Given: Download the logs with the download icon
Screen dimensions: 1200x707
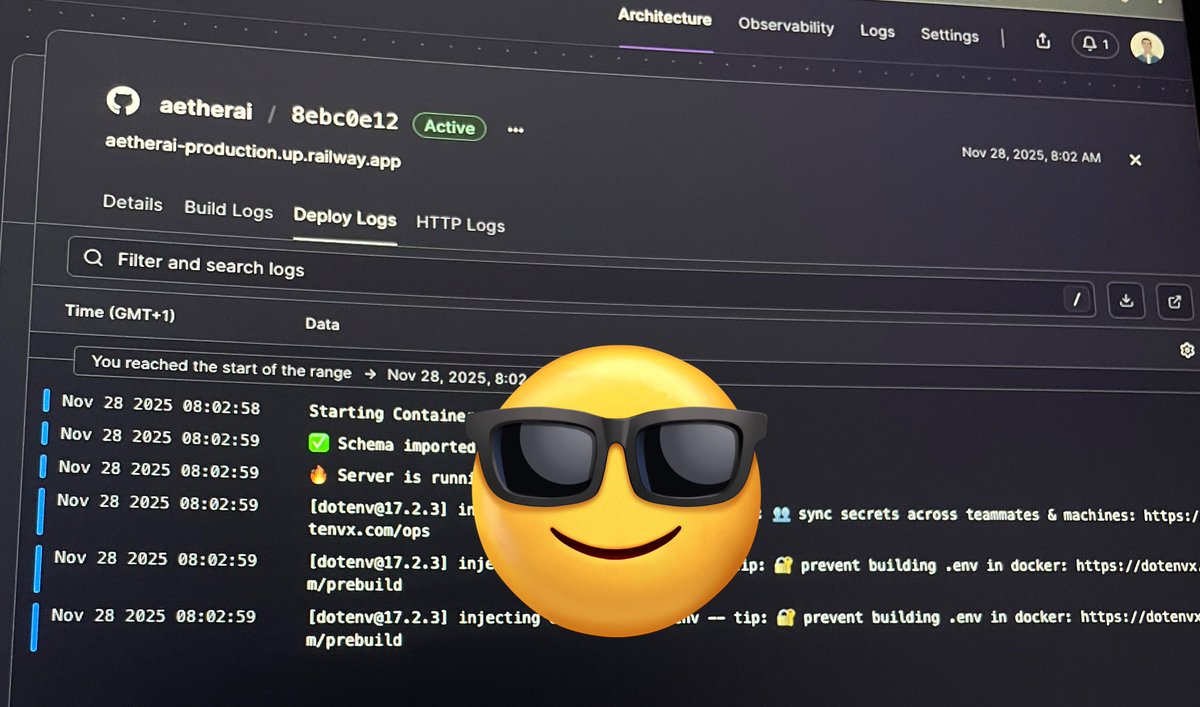Looking at the screenshot, I should tap(1127, 299).
